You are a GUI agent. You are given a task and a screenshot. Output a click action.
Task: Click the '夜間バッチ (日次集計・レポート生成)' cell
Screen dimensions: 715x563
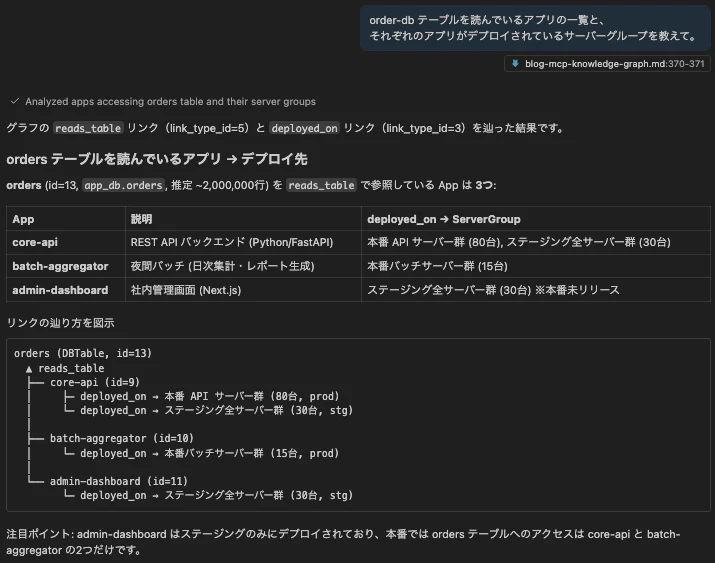tap(243, 266)
